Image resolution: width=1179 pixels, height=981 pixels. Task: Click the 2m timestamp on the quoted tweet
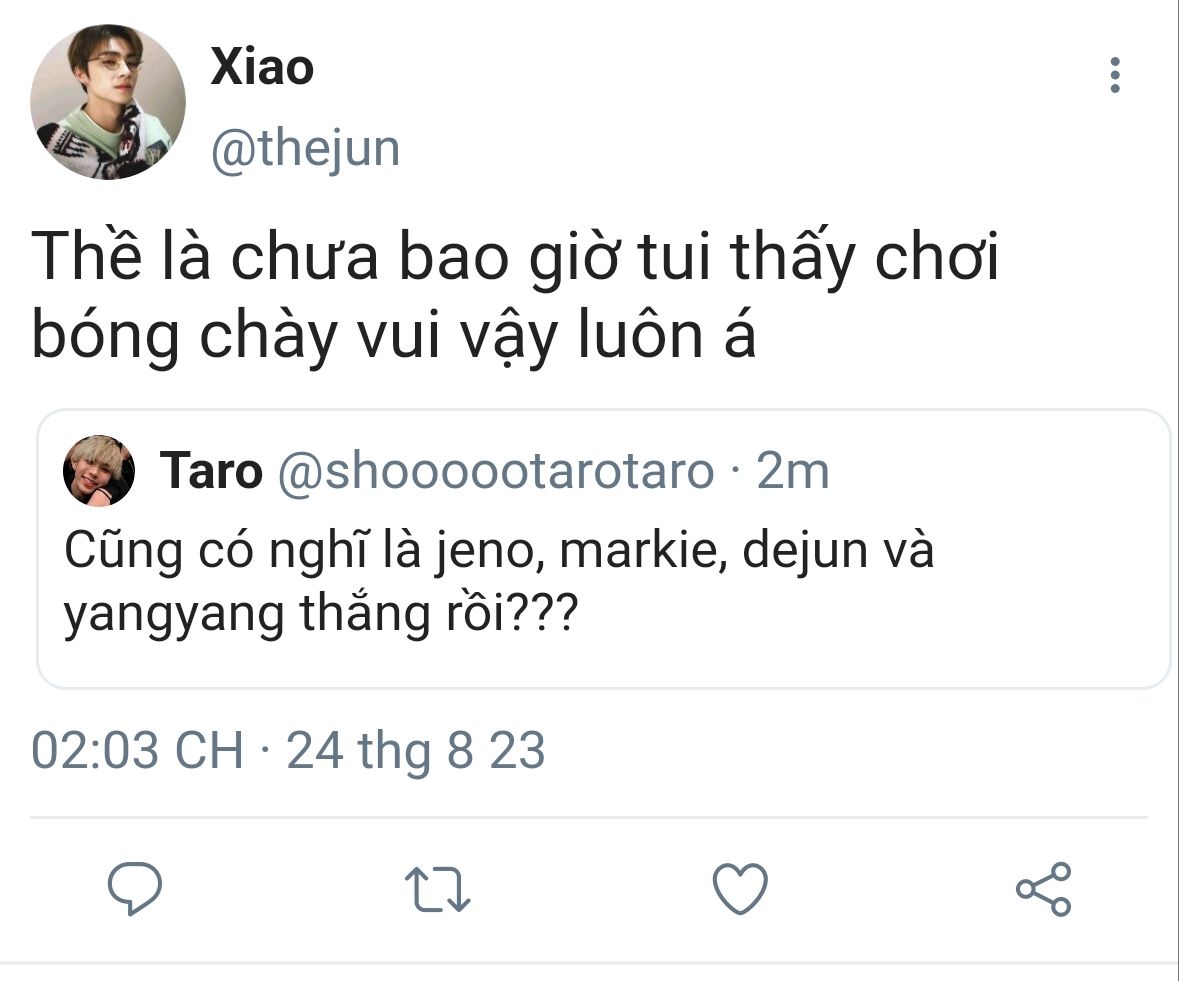point(793,471)
